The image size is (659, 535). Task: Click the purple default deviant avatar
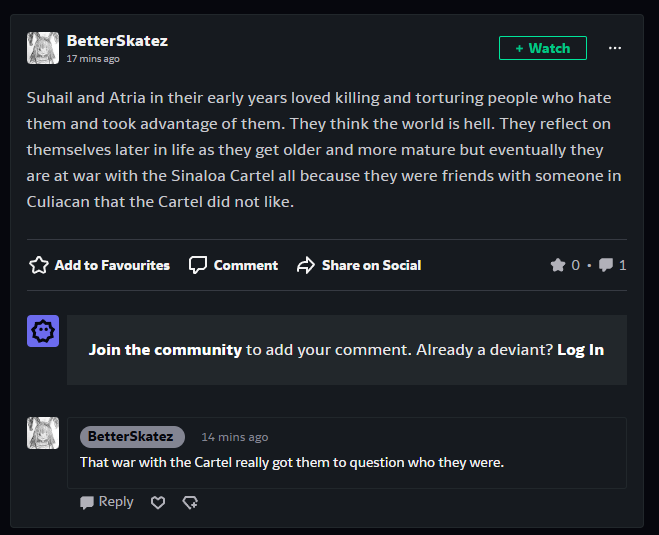click(43, 331)
